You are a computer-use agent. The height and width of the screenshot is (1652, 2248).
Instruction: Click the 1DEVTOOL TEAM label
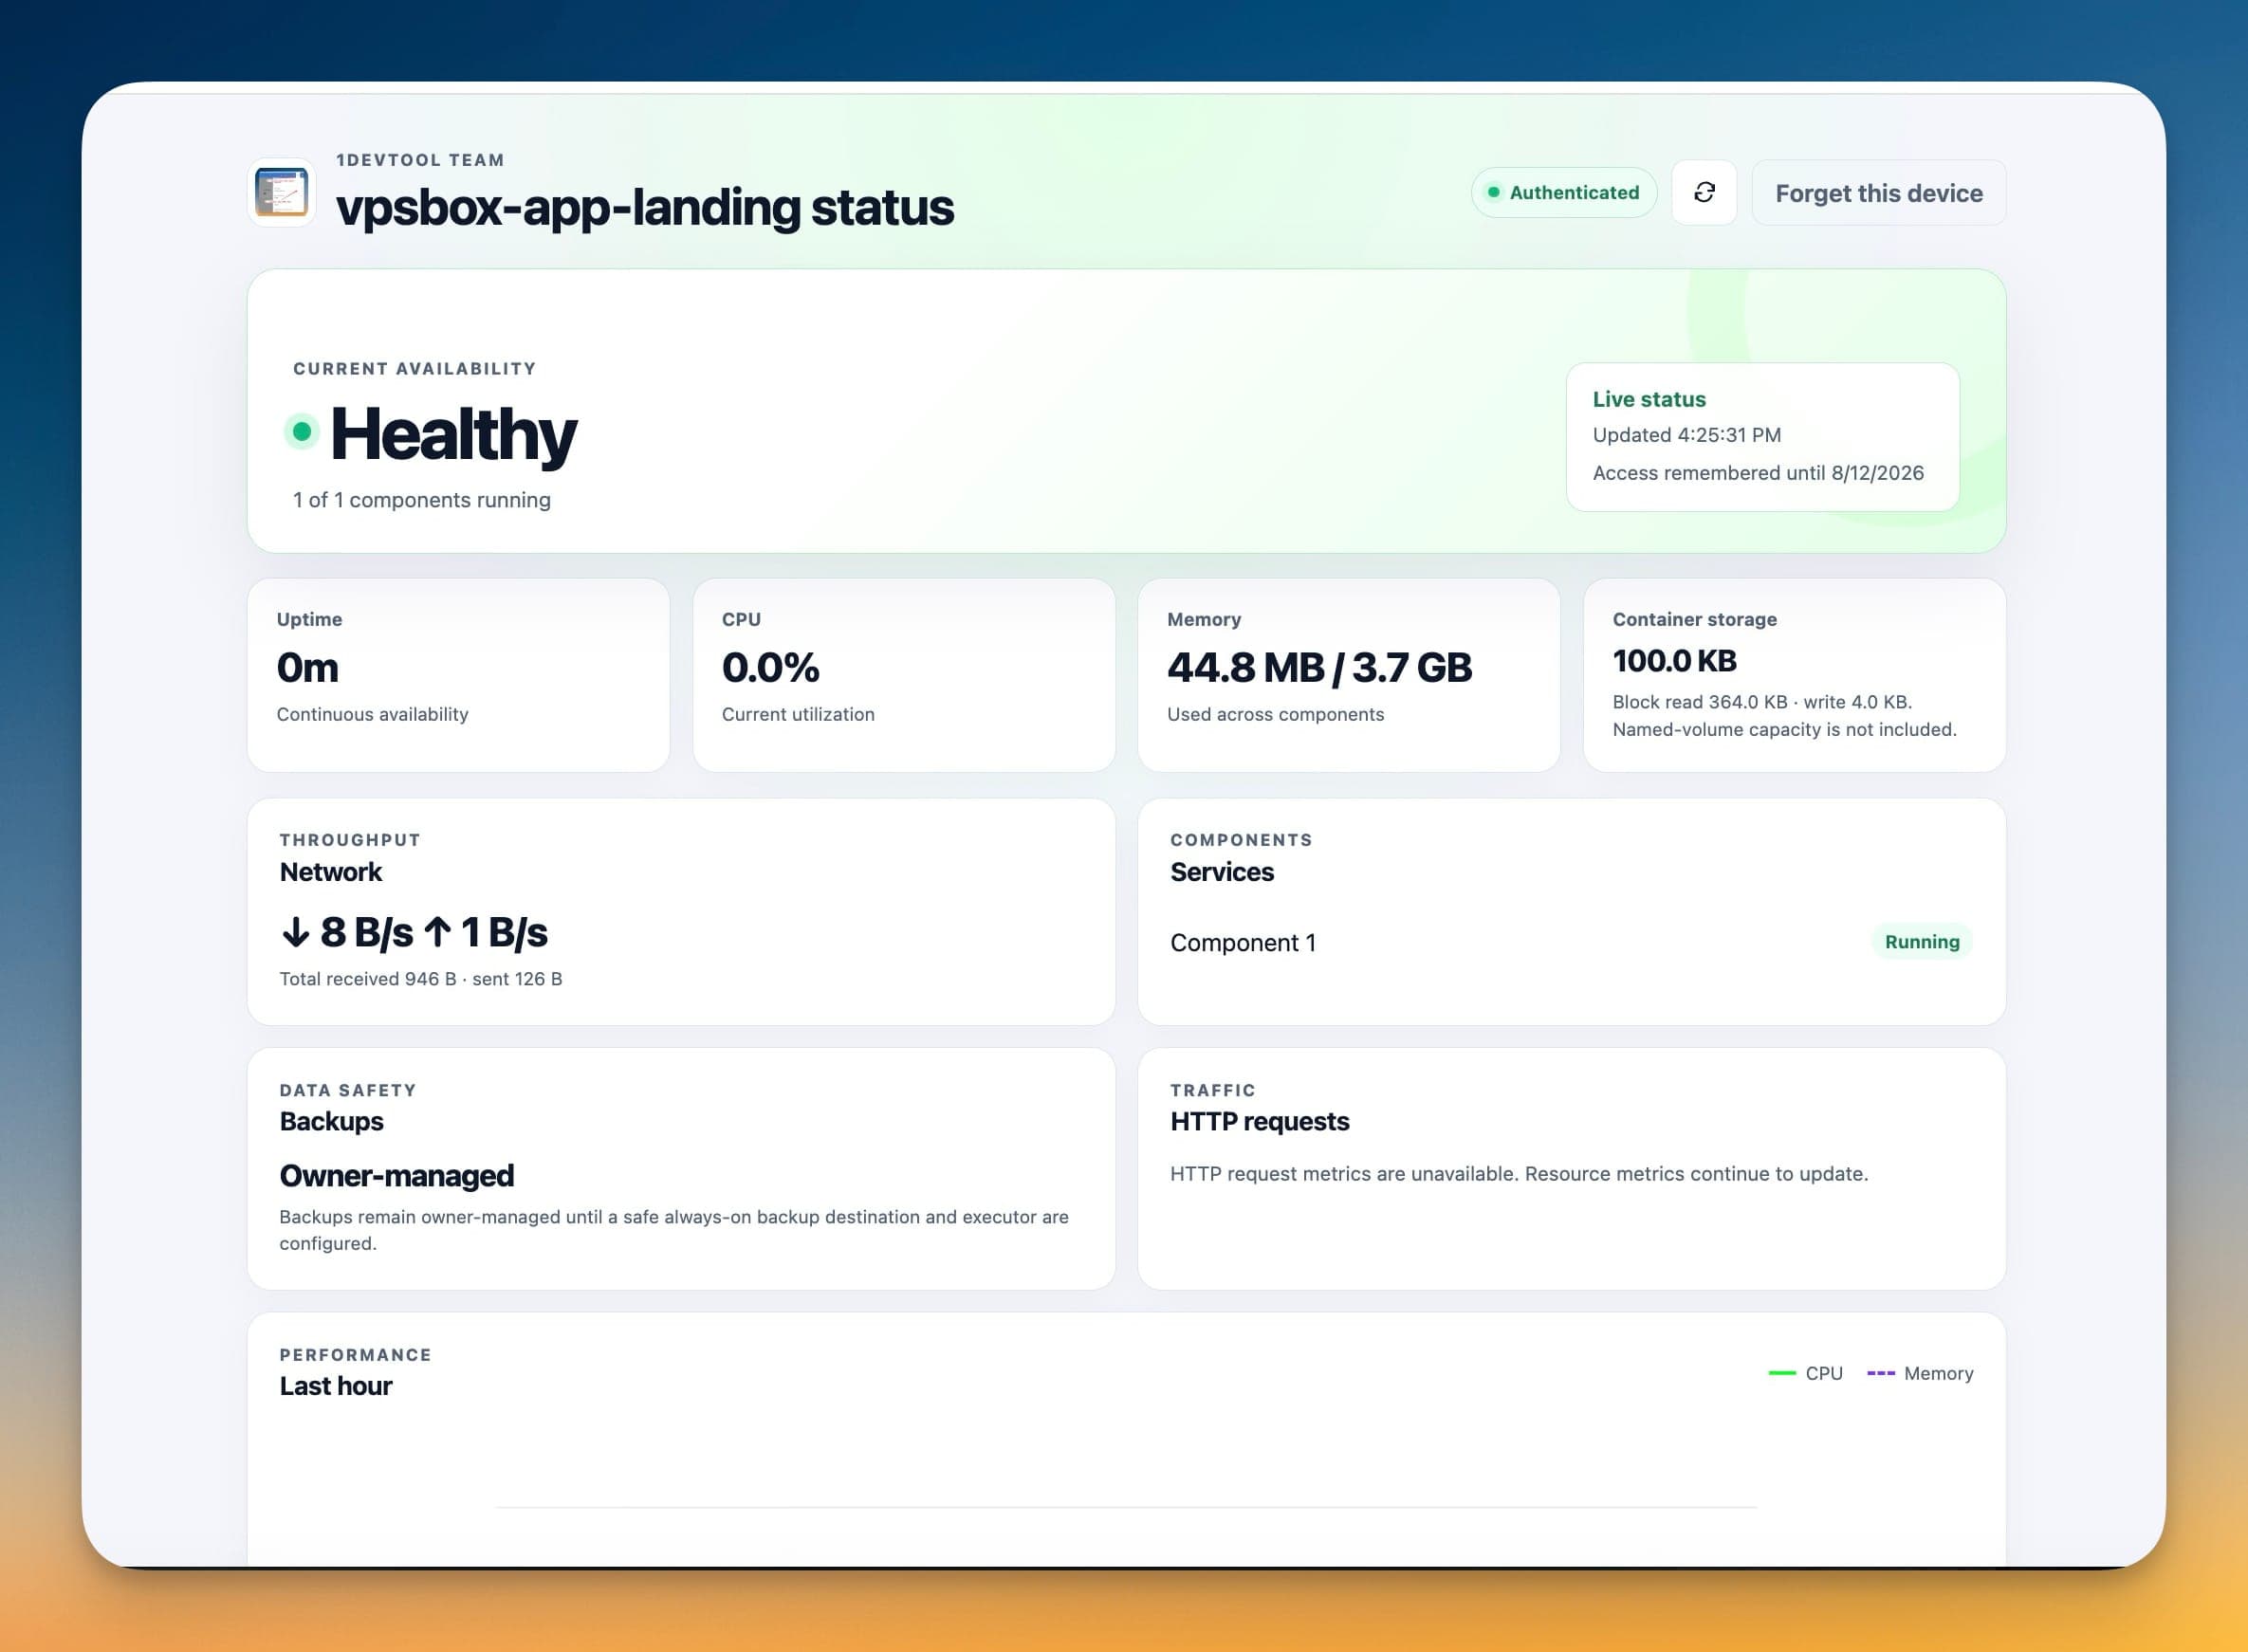420,160
